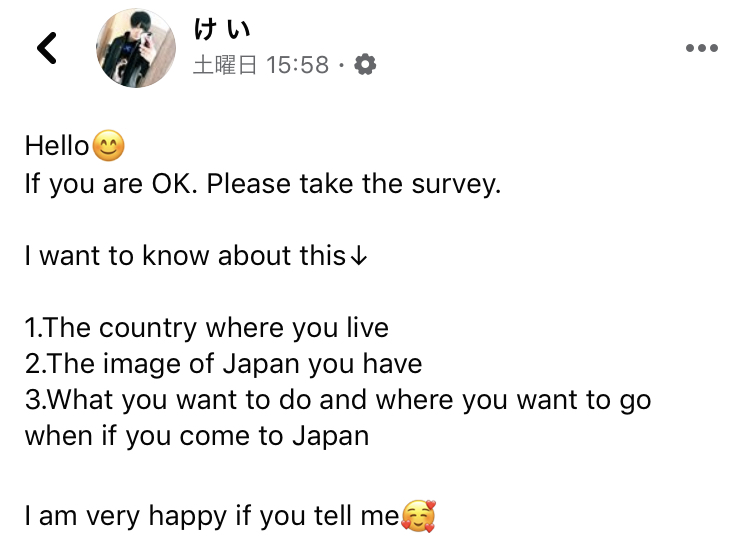Click the line 'when if you come to Japan'

[197, 436]
